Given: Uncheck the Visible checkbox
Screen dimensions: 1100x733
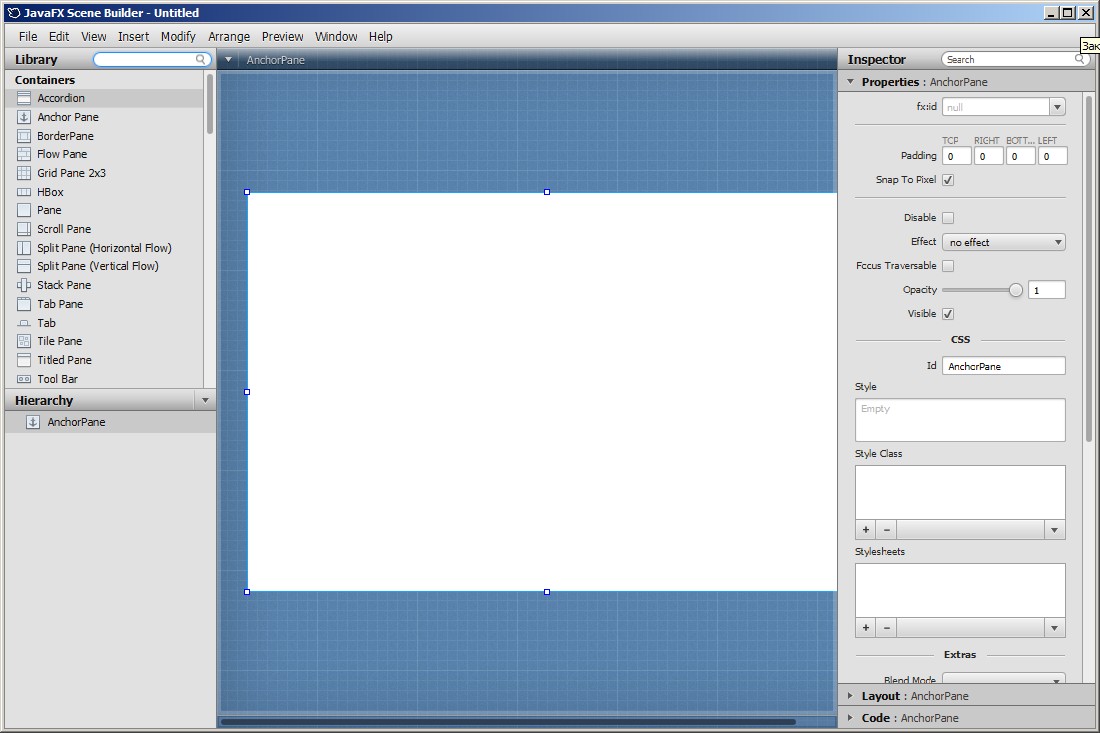Looking at the screenshot, I should pyautogui.click(x=948, y=314).
